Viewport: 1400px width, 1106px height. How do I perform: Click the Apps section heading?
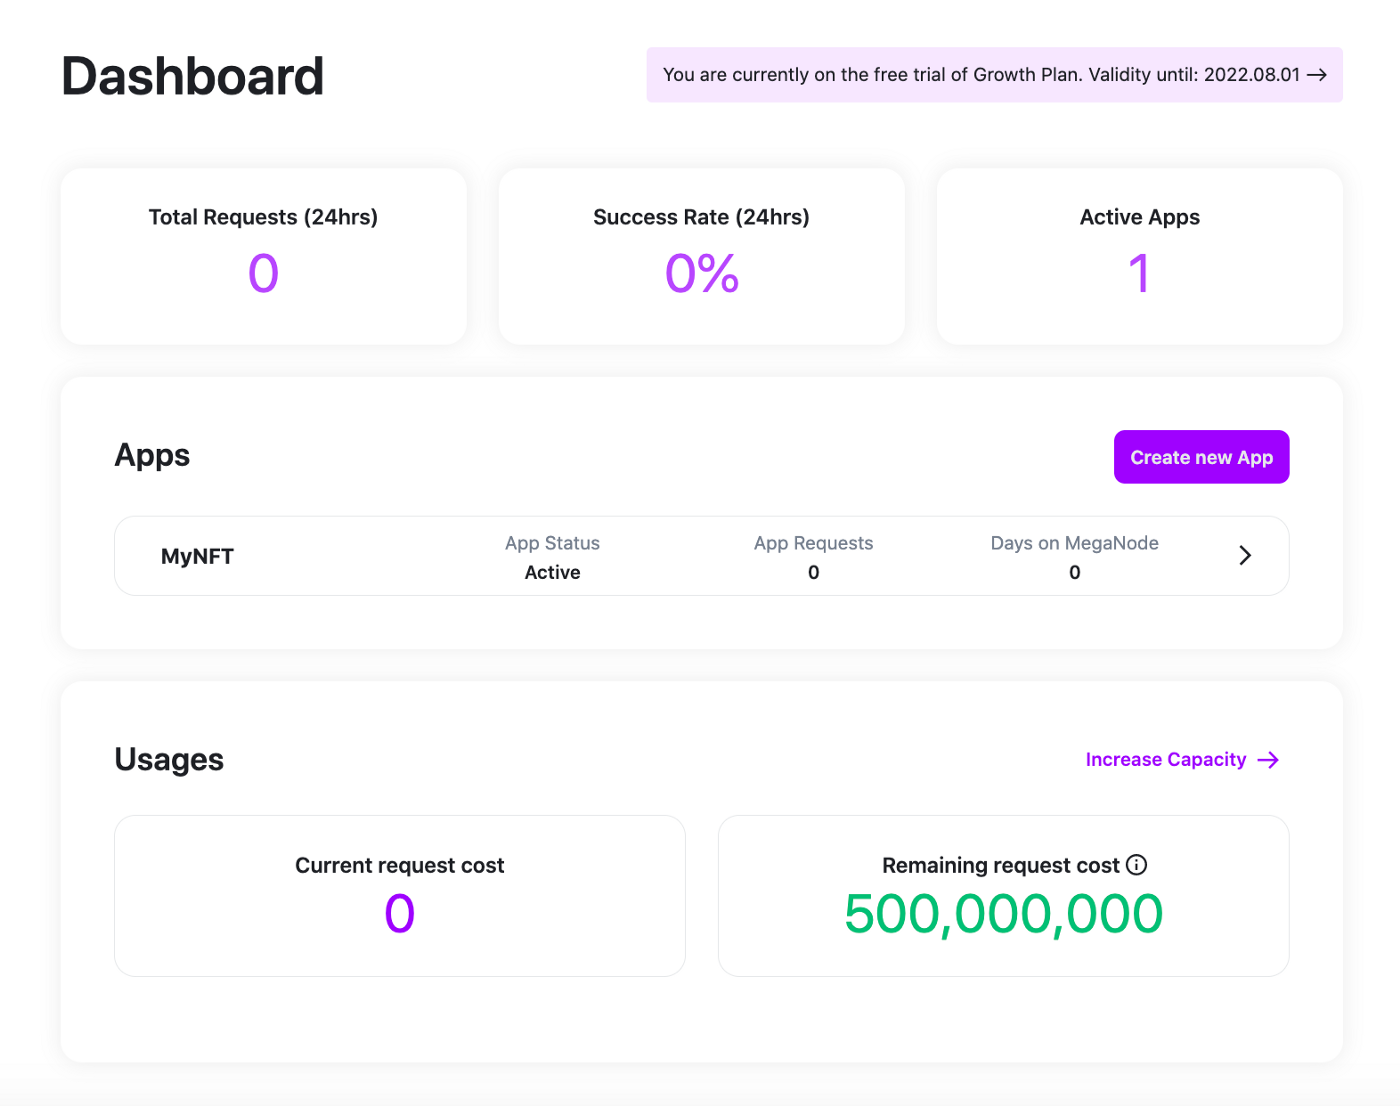click(x=152, y=455)
